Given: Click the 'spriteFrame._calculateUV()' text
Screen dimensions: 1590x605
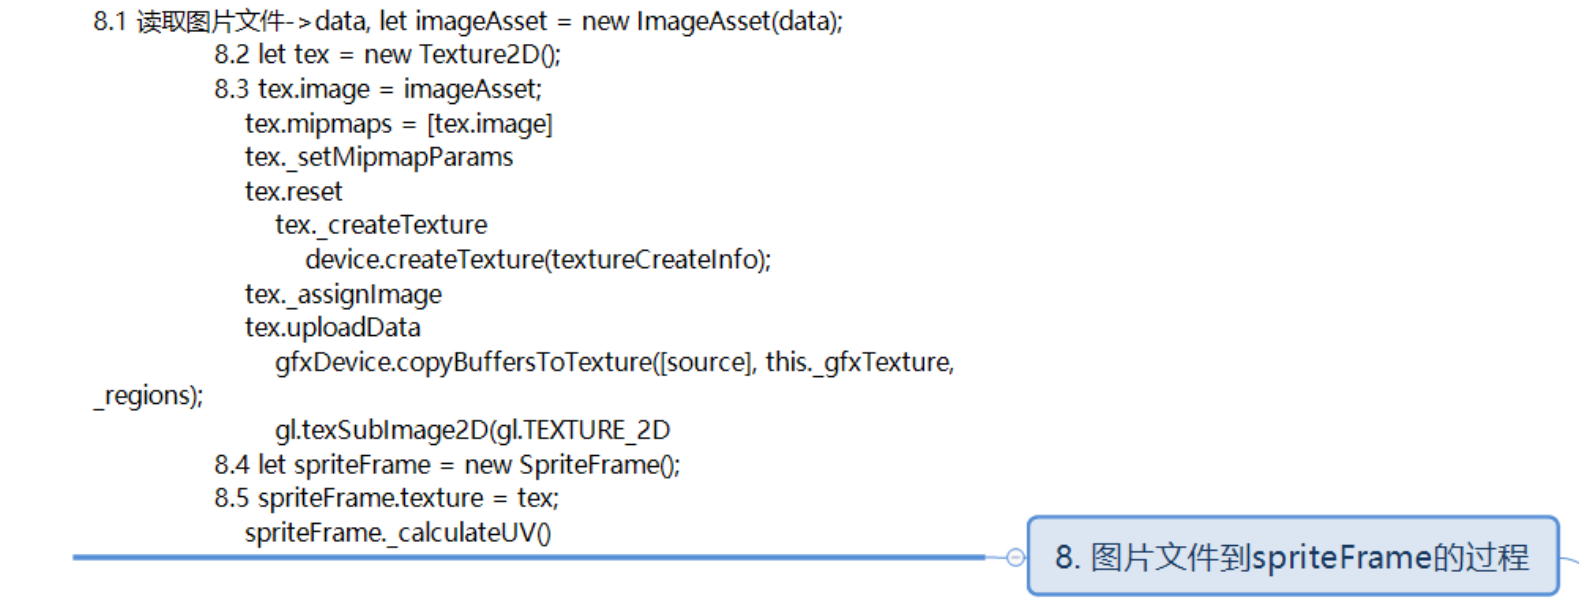Looking at the screenshot, I should (x=397, y=533).
